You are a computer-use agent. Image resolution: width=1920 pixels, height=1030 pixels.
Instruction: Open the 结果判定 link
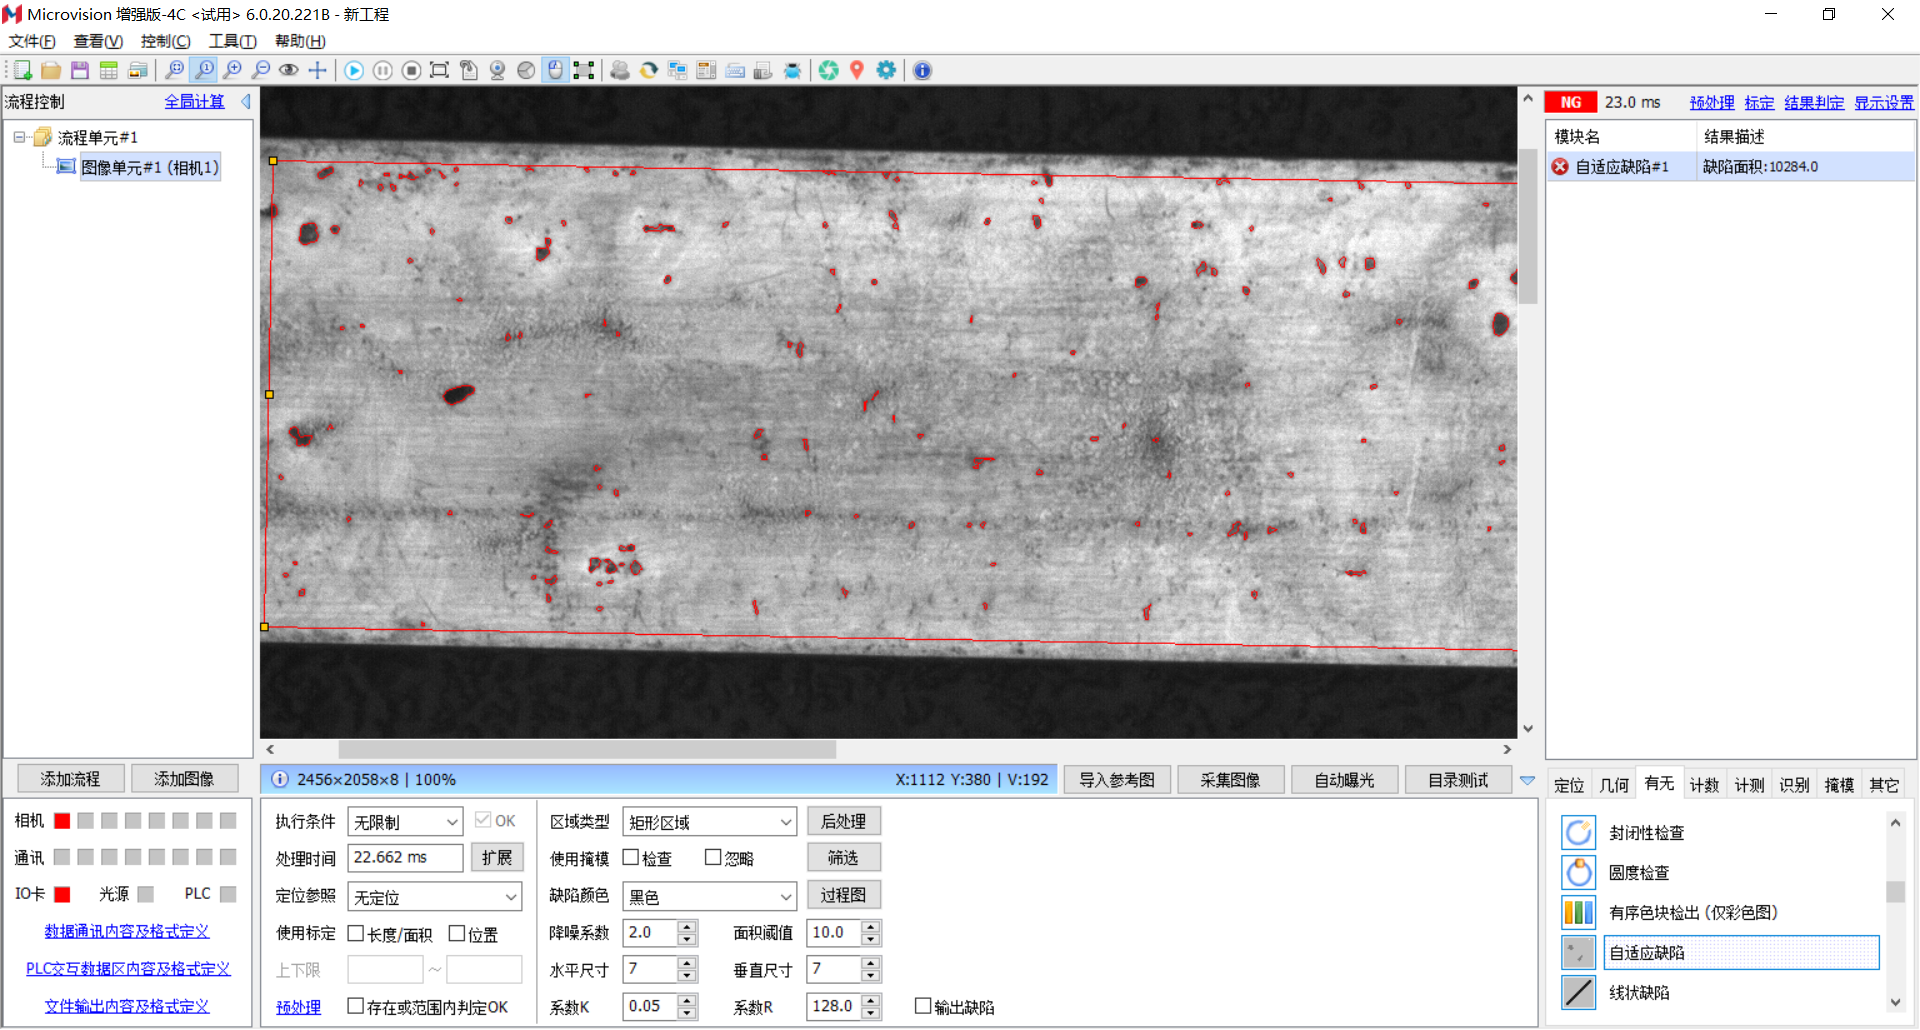click(1814, 102)
